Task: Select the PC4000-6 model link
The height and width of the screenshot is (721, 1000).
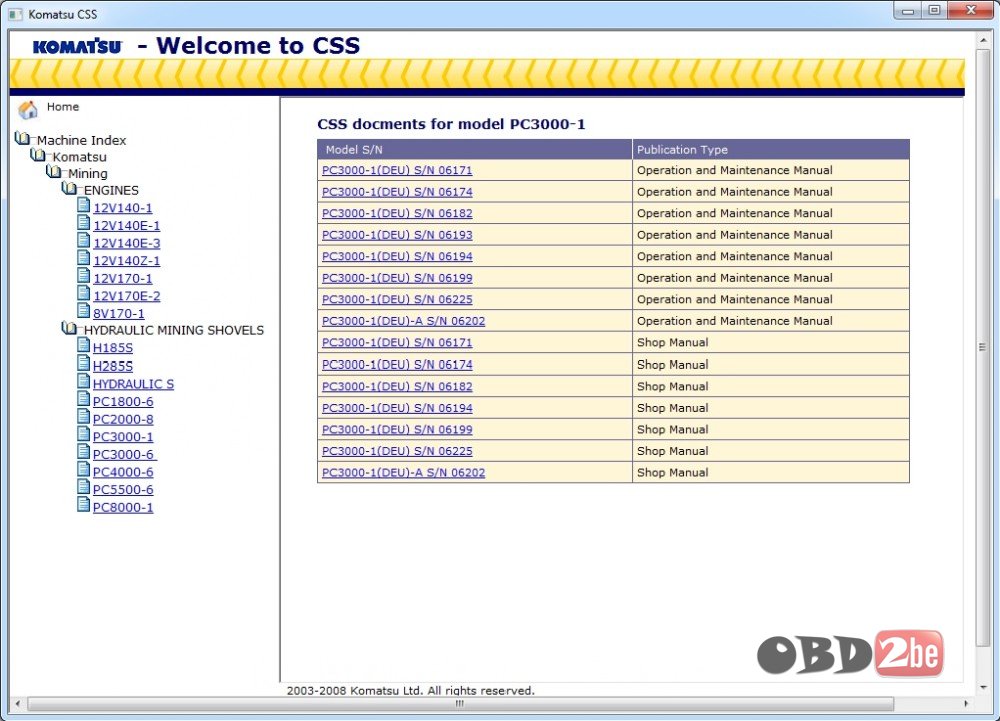Action: 123,472
